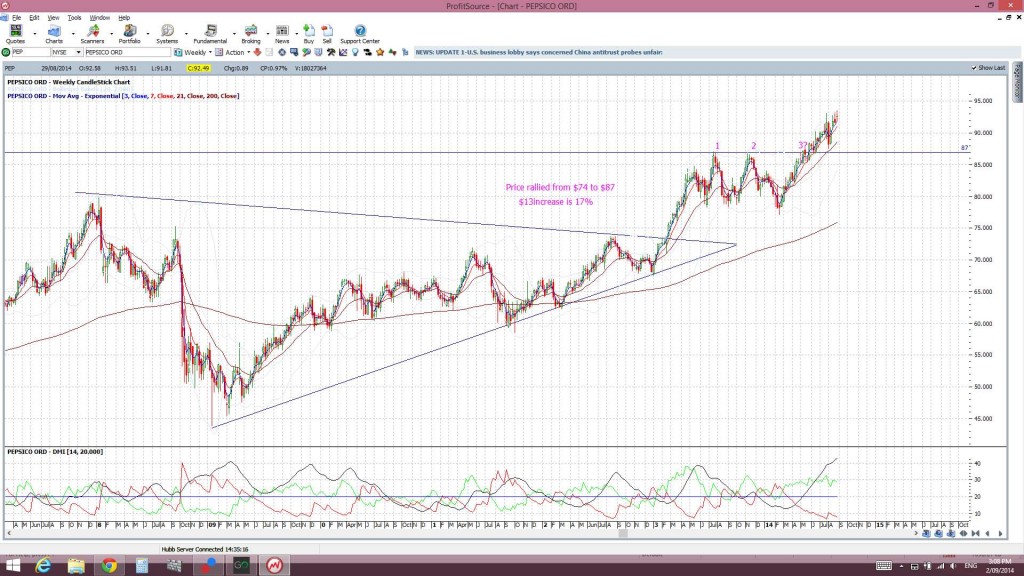Open the View menu

(54, 18)
